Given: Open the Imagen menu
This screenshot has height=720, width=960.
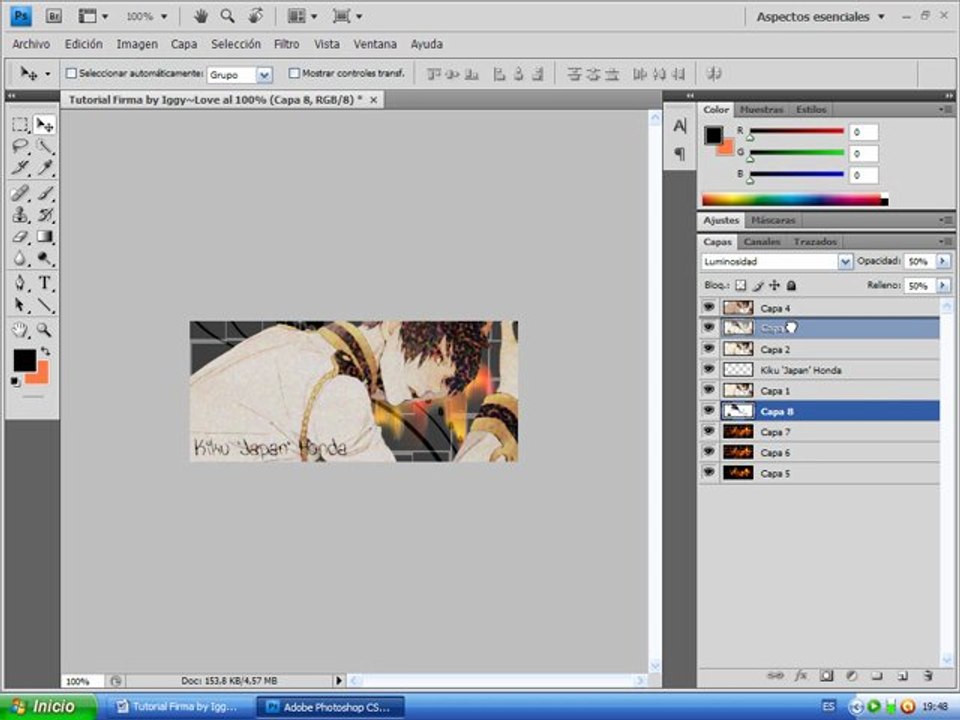Looking at the screenshot, I should [137, 44].
